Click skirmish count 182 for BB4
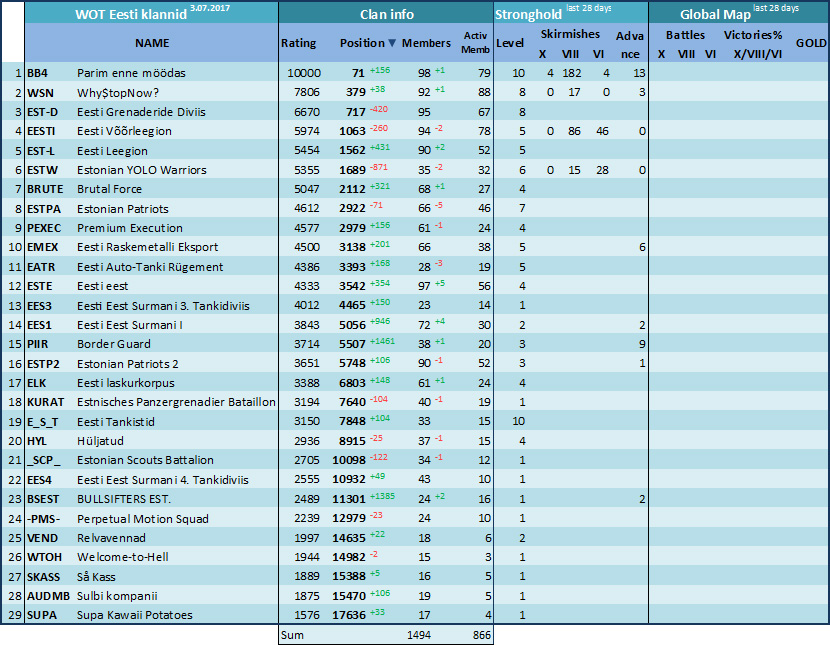Image resolution: width=830 pixels, height=645 pixels. 572,73
